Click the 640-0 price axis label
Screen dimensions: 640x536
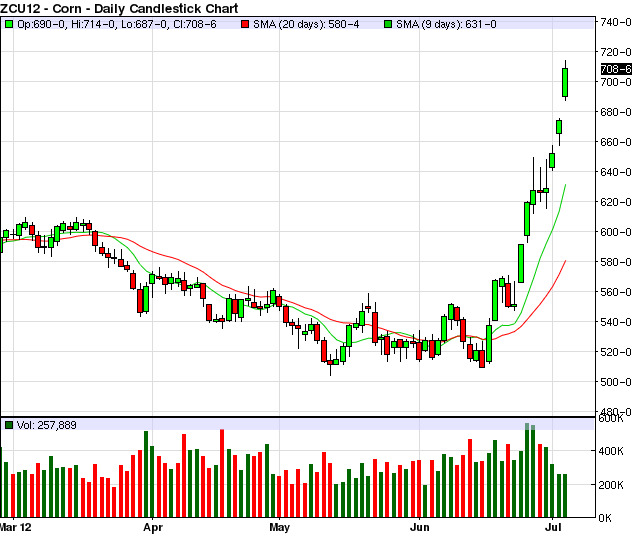[616, 172]
